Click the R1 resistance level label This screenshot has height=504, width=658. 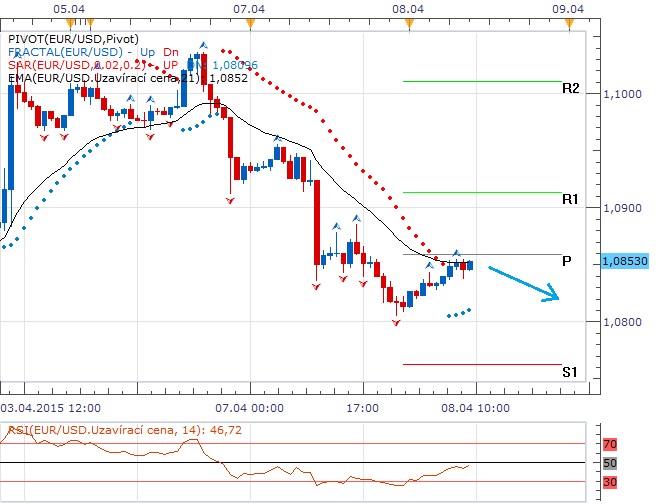click(570, 200)
